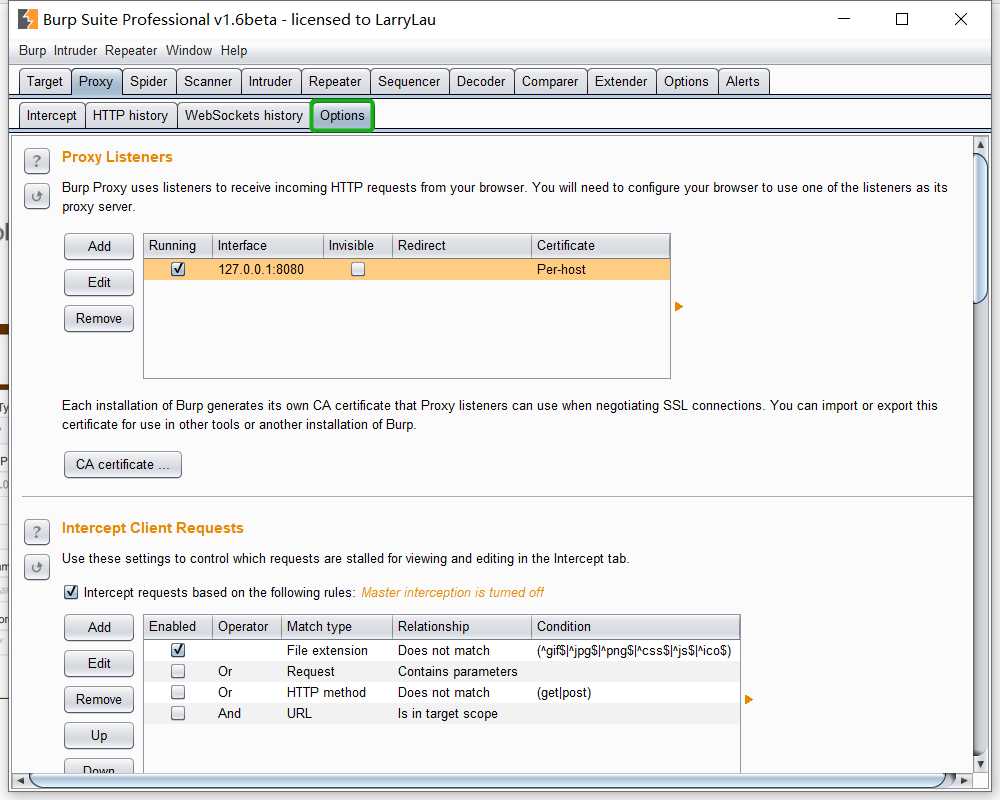Click the vertical scrollbar down arrow
The image size is (1000, 800).
[x=981, y=763]
